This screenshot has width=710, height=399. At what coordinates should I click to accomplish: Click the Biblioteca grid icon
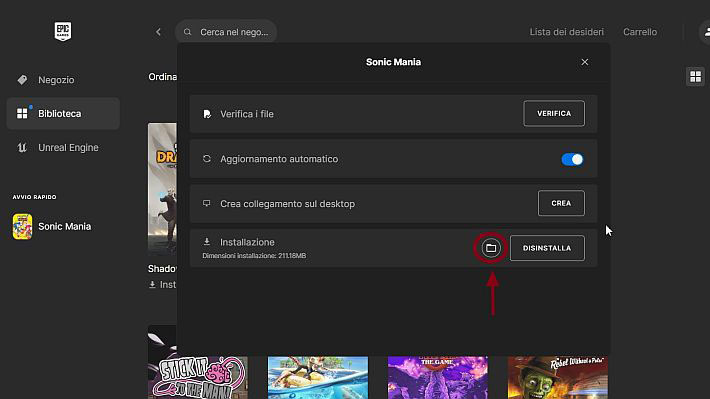pos(22,113)
